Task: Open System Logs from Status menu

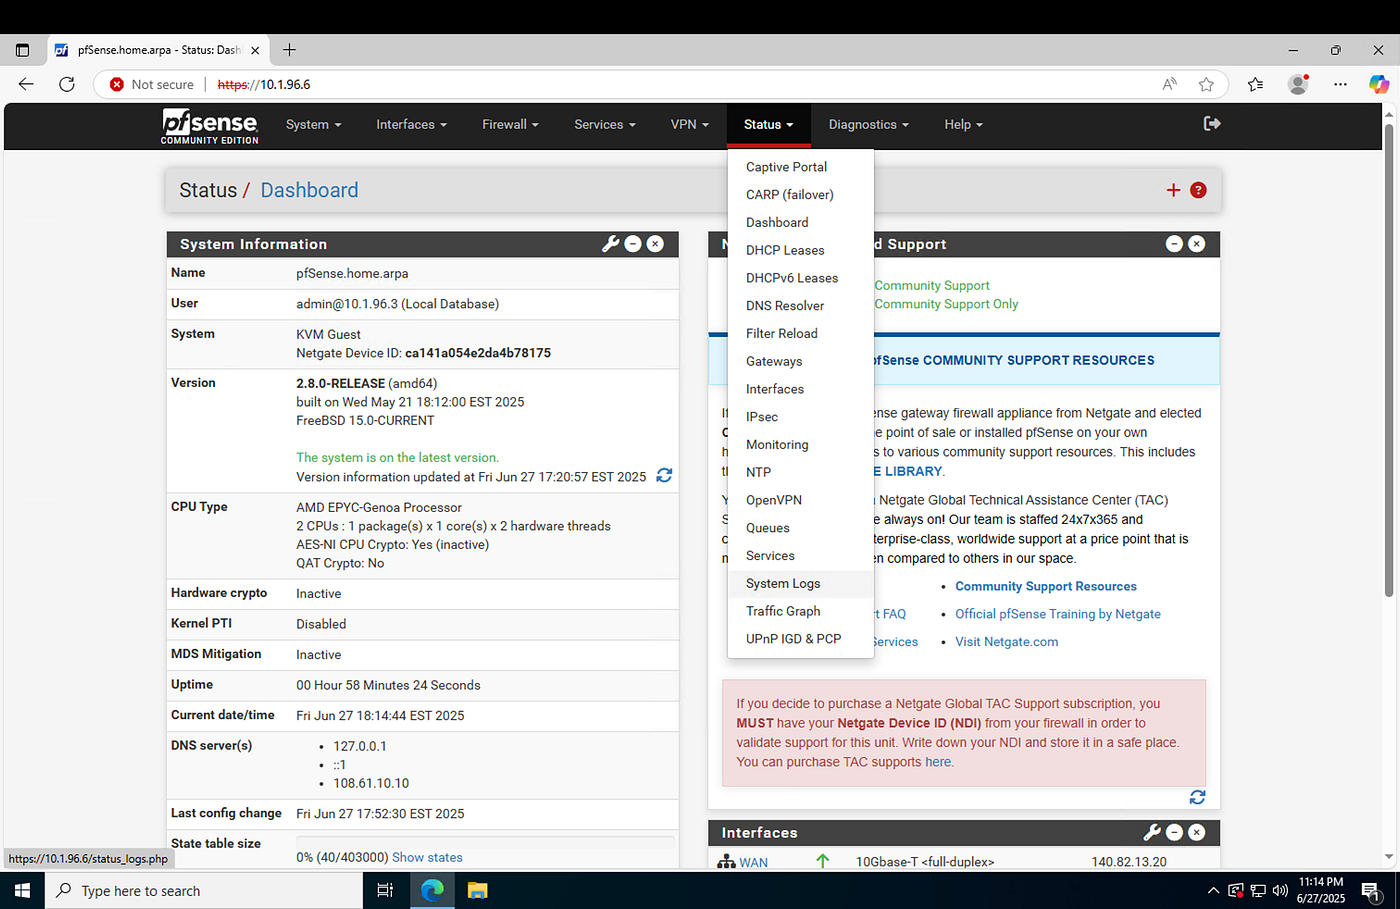Action: pos(800,583)
